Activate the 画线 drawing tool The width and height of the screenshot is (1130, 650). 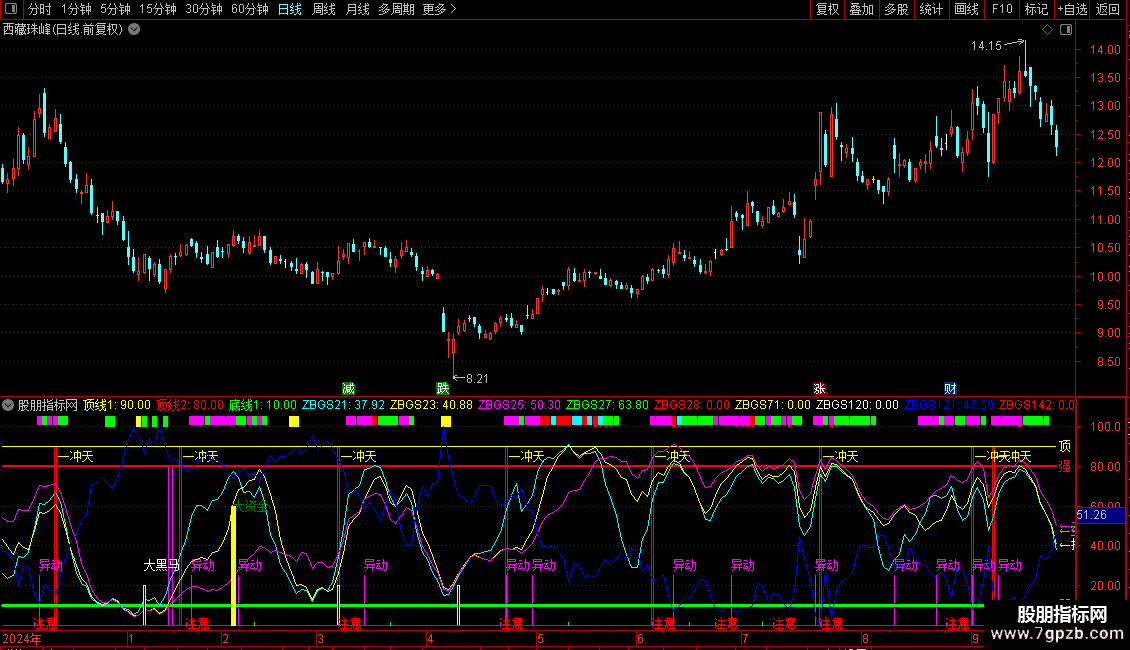966,9
